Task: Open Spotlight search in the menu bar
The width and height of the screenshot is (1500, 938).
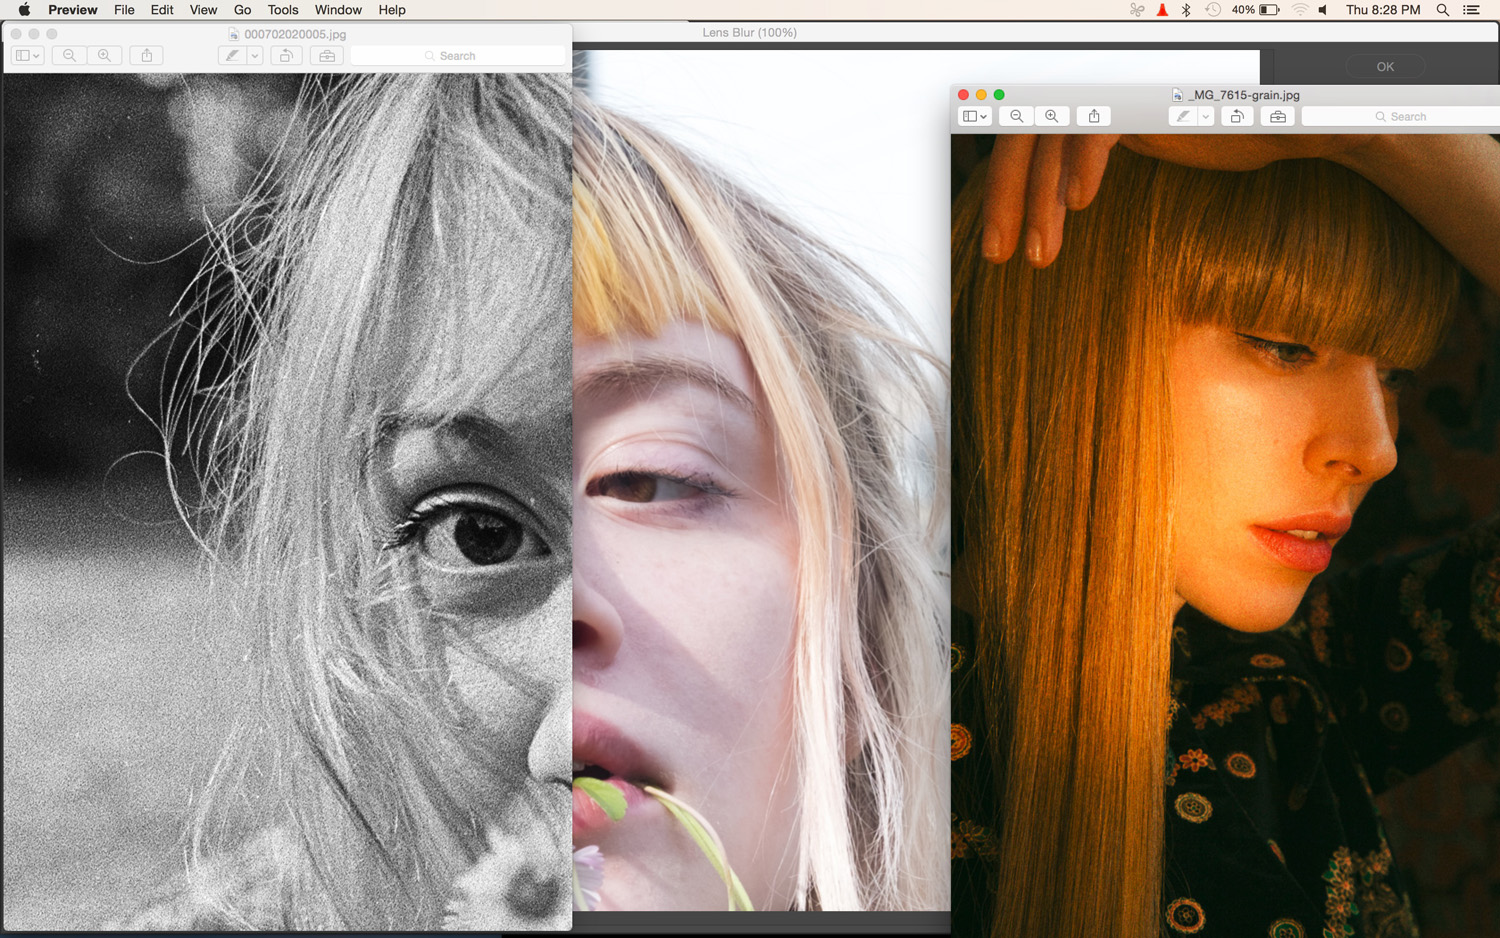Action: pyautogui.click(x=1442, y=10)
